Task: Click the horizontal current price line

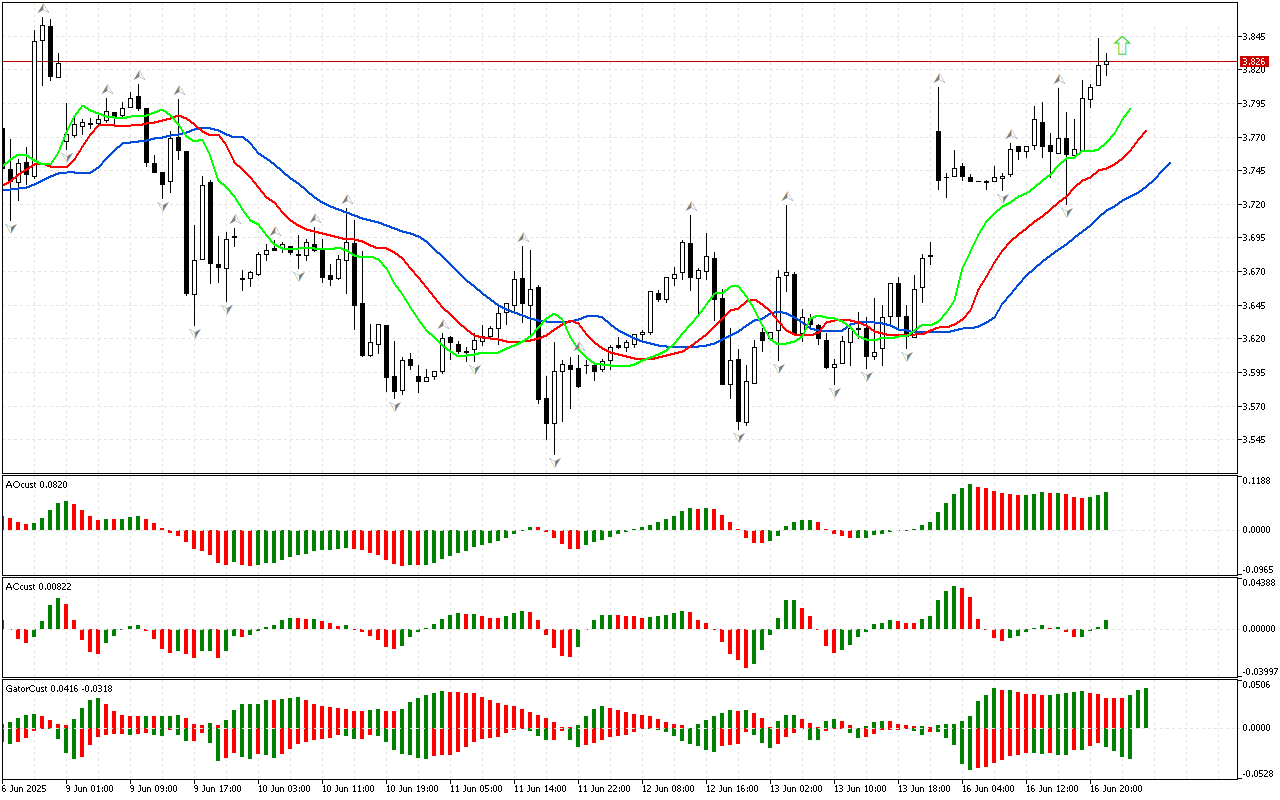Action: click(x=600, y=61)
